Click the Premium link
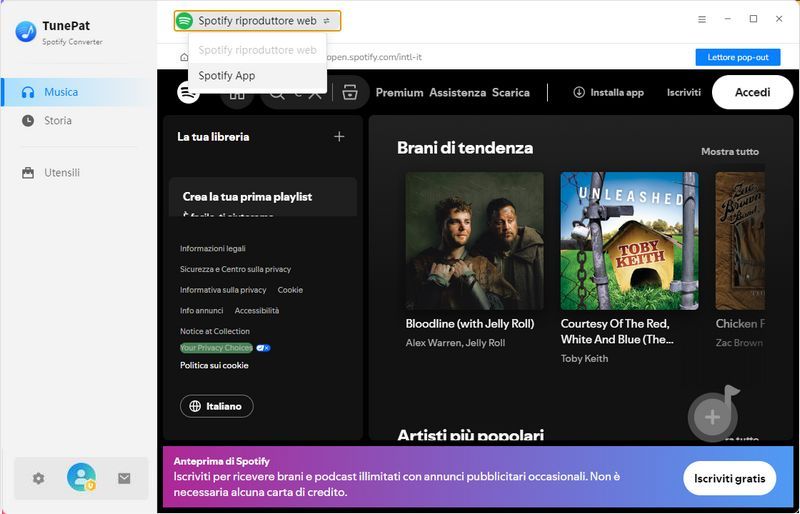Viewport: 800px width, 514px height. coord(399,92)
